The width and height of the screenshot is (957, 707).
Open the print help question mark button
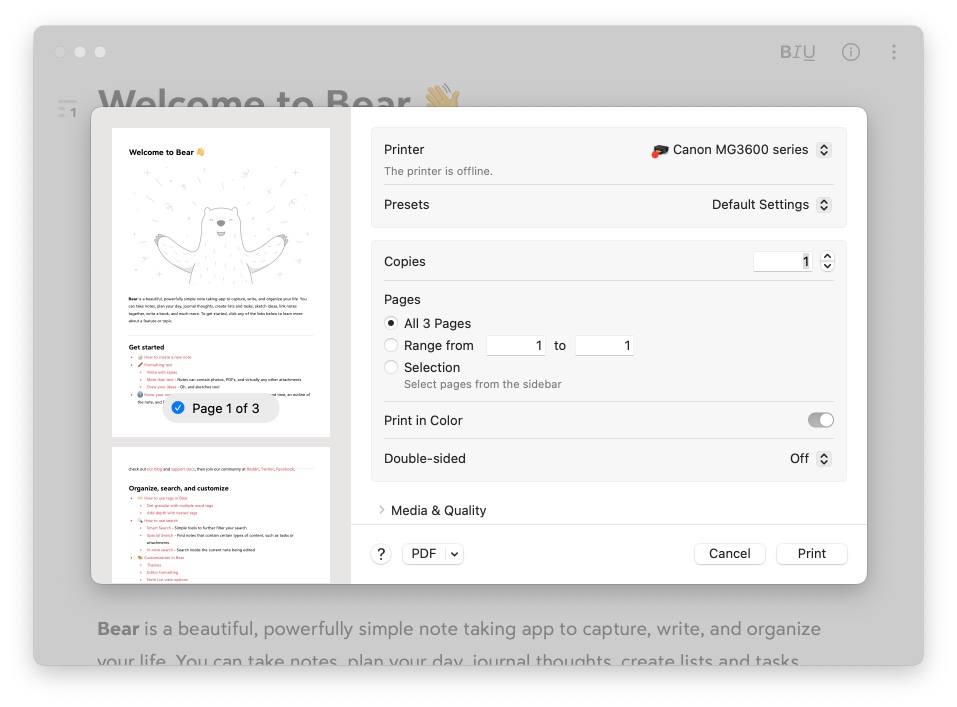[x=381, y=554]
